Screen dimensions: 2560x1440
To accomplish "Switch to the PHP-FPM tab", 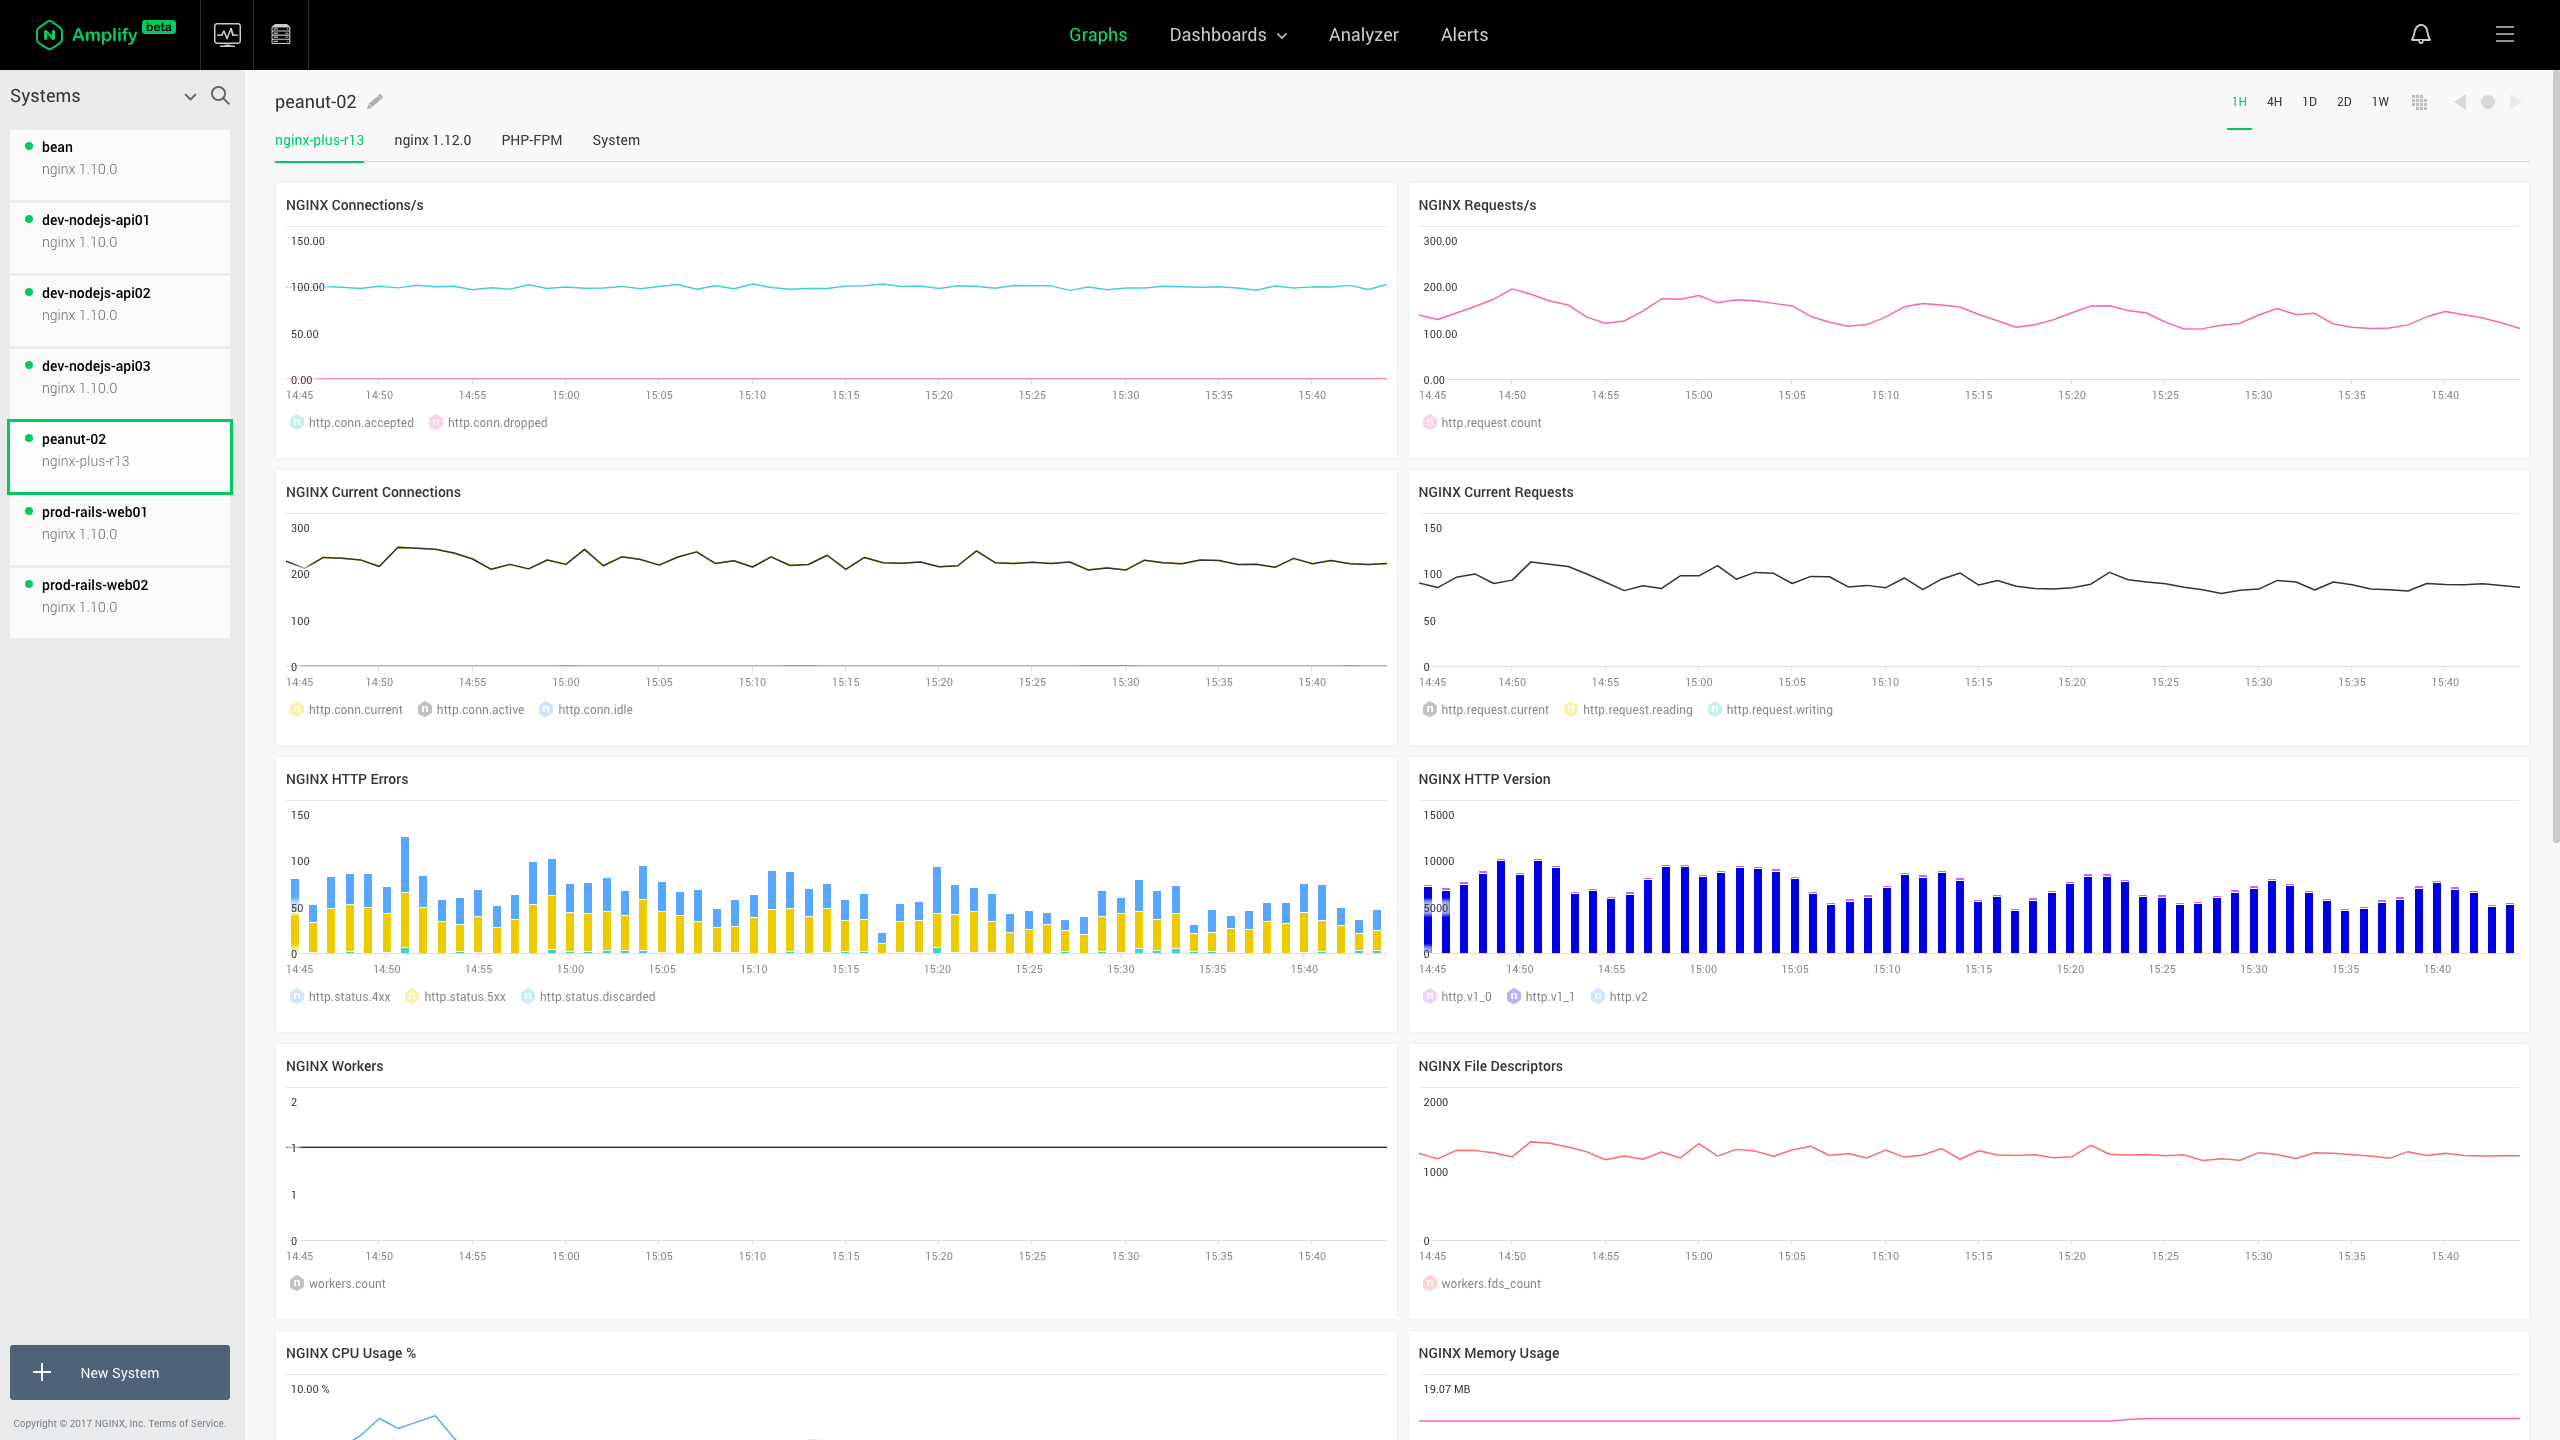I will point(531,140).
